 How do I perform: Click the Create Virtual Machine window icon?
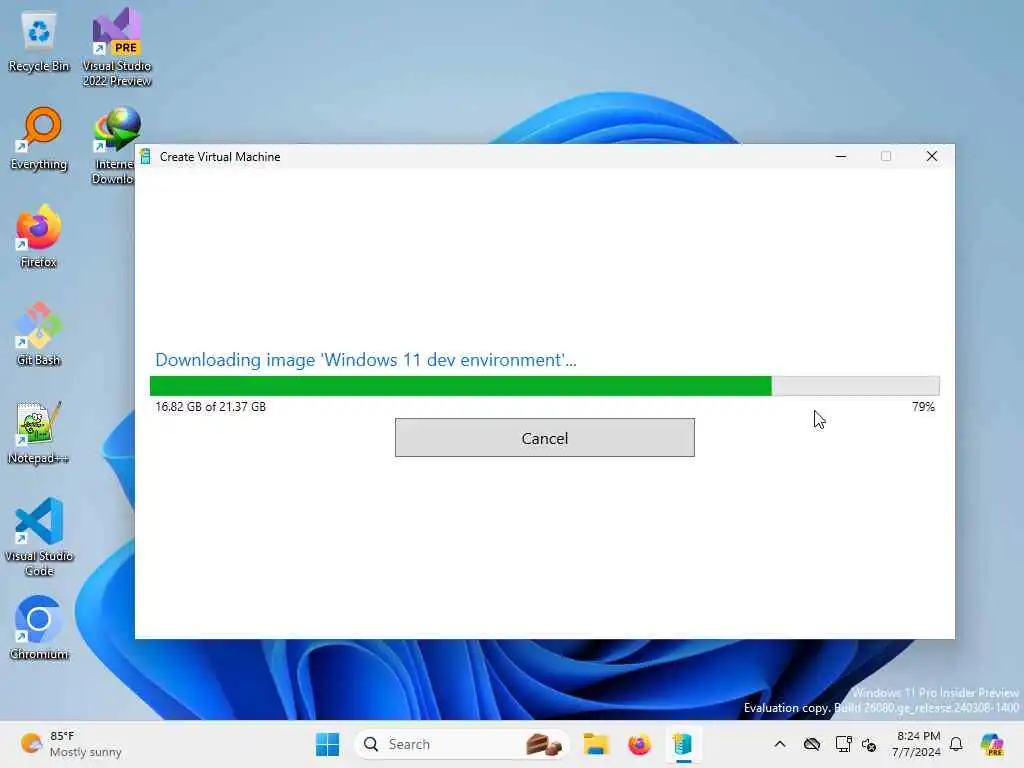(146, 157)
